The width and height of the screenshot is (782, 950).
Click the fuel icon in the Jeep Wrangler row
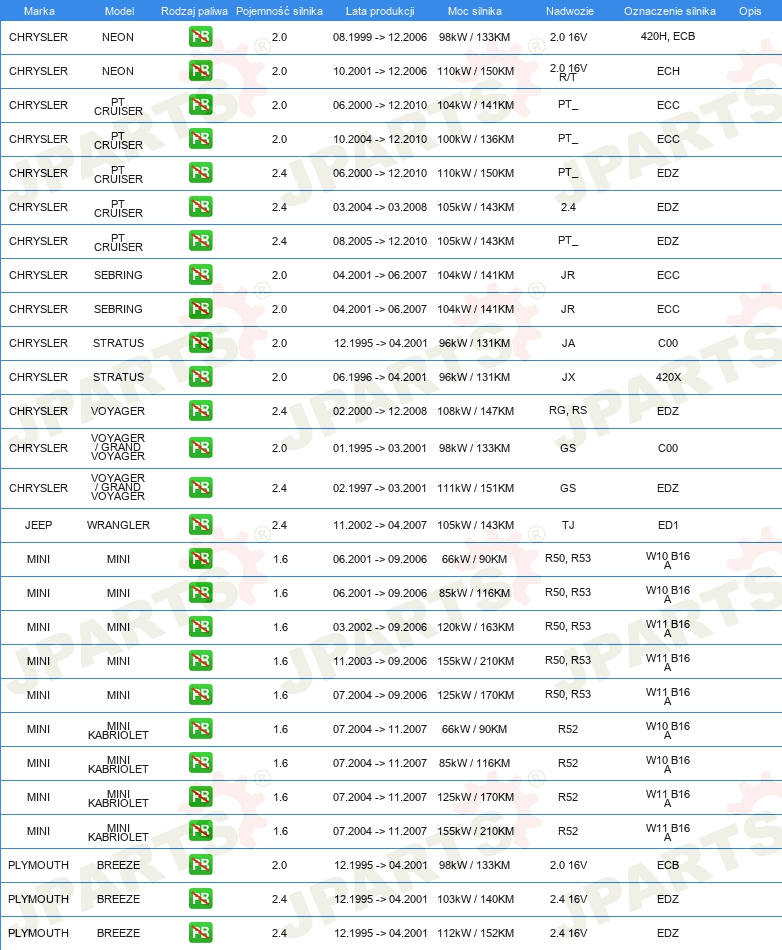pos(200,525)
